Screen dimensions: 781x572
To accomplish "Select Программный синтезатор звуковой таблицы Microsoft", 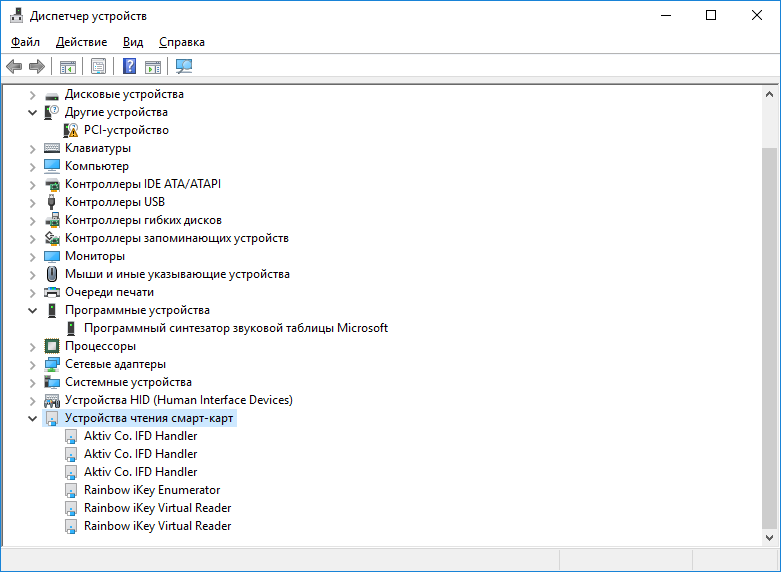I will pyautogui.click(x=235, y=328).
